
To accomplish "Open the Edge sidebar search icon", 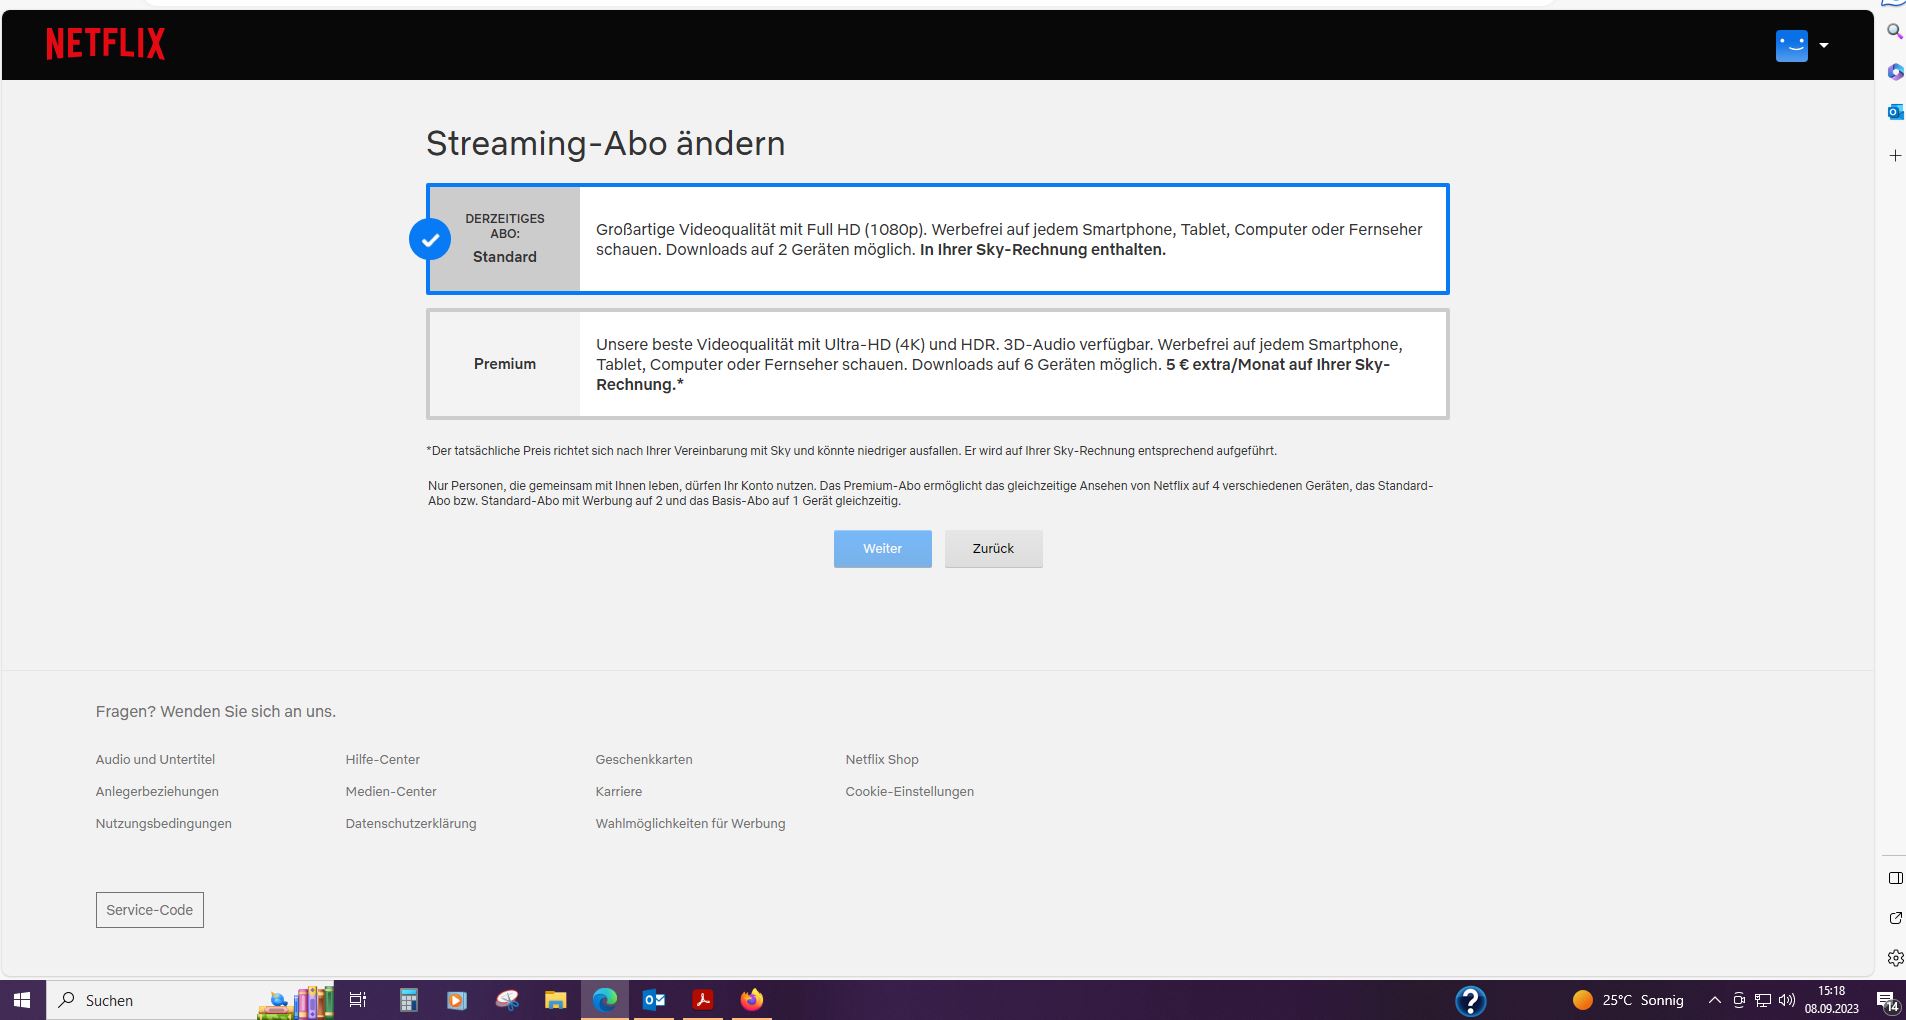I will (x=1894, y=32).
